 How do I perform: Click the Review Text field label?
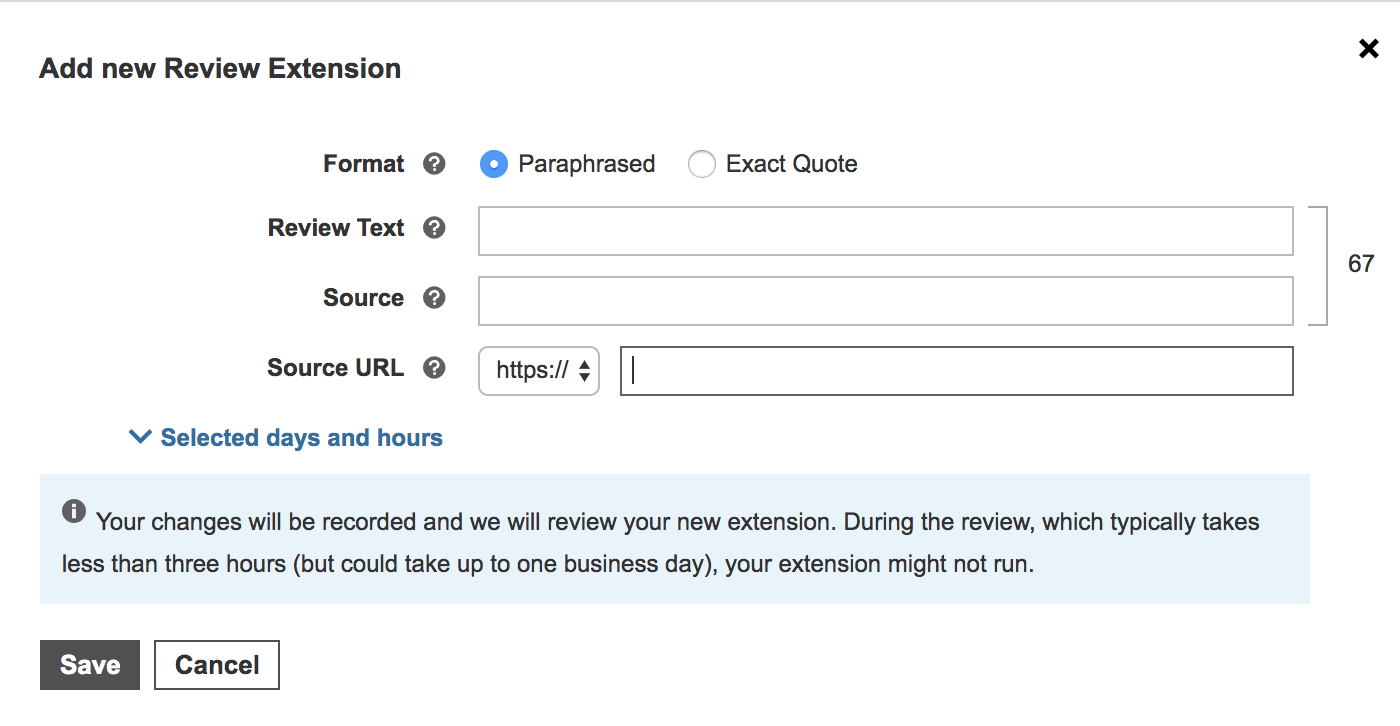tap(336, 228)
